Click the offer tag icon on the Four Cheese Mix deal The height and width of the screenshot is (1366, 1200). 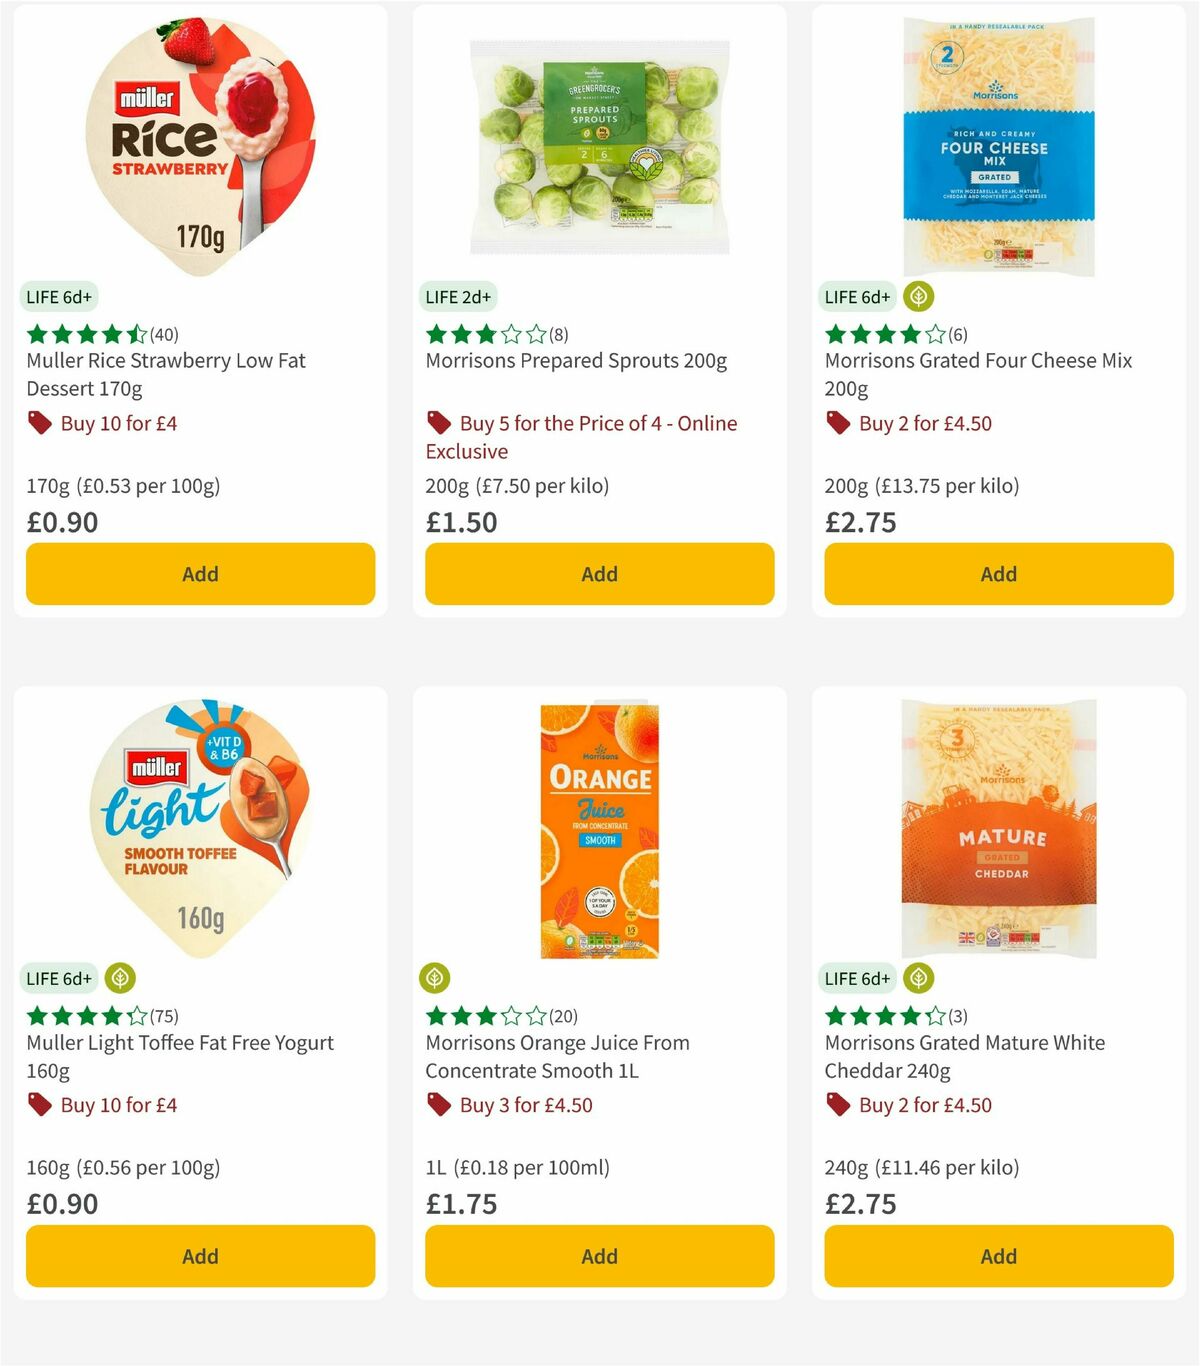point(837,423)
